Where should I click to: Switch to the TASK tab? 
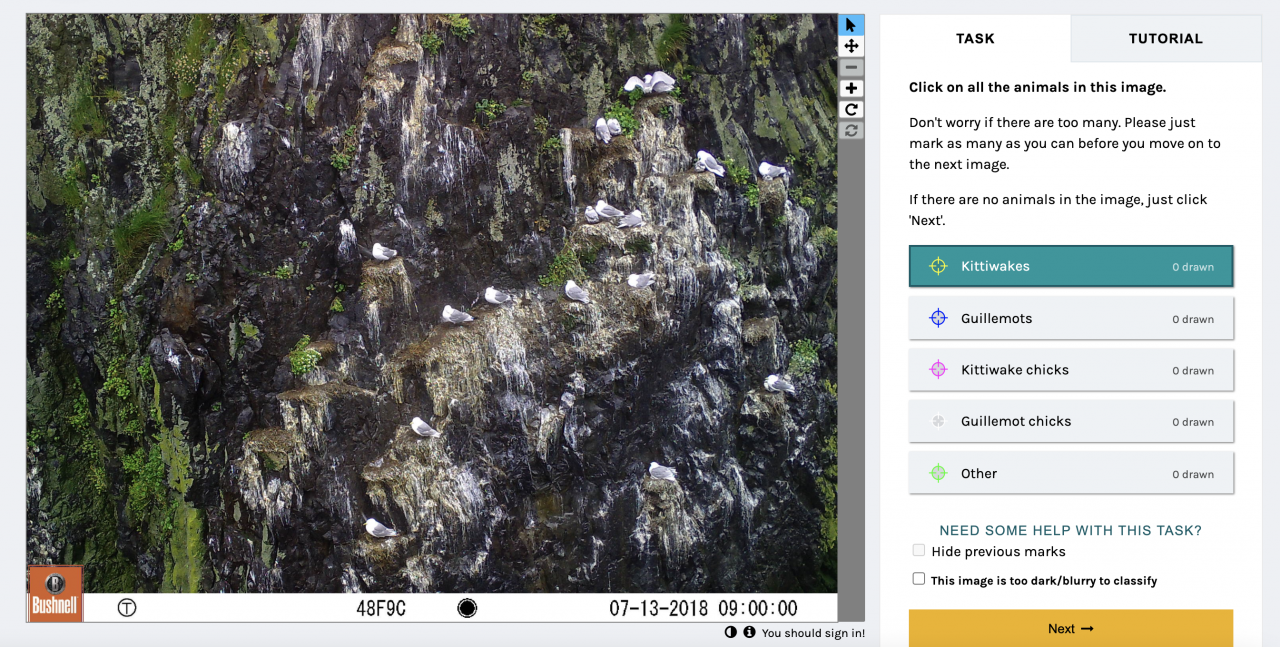pos(975,38)
